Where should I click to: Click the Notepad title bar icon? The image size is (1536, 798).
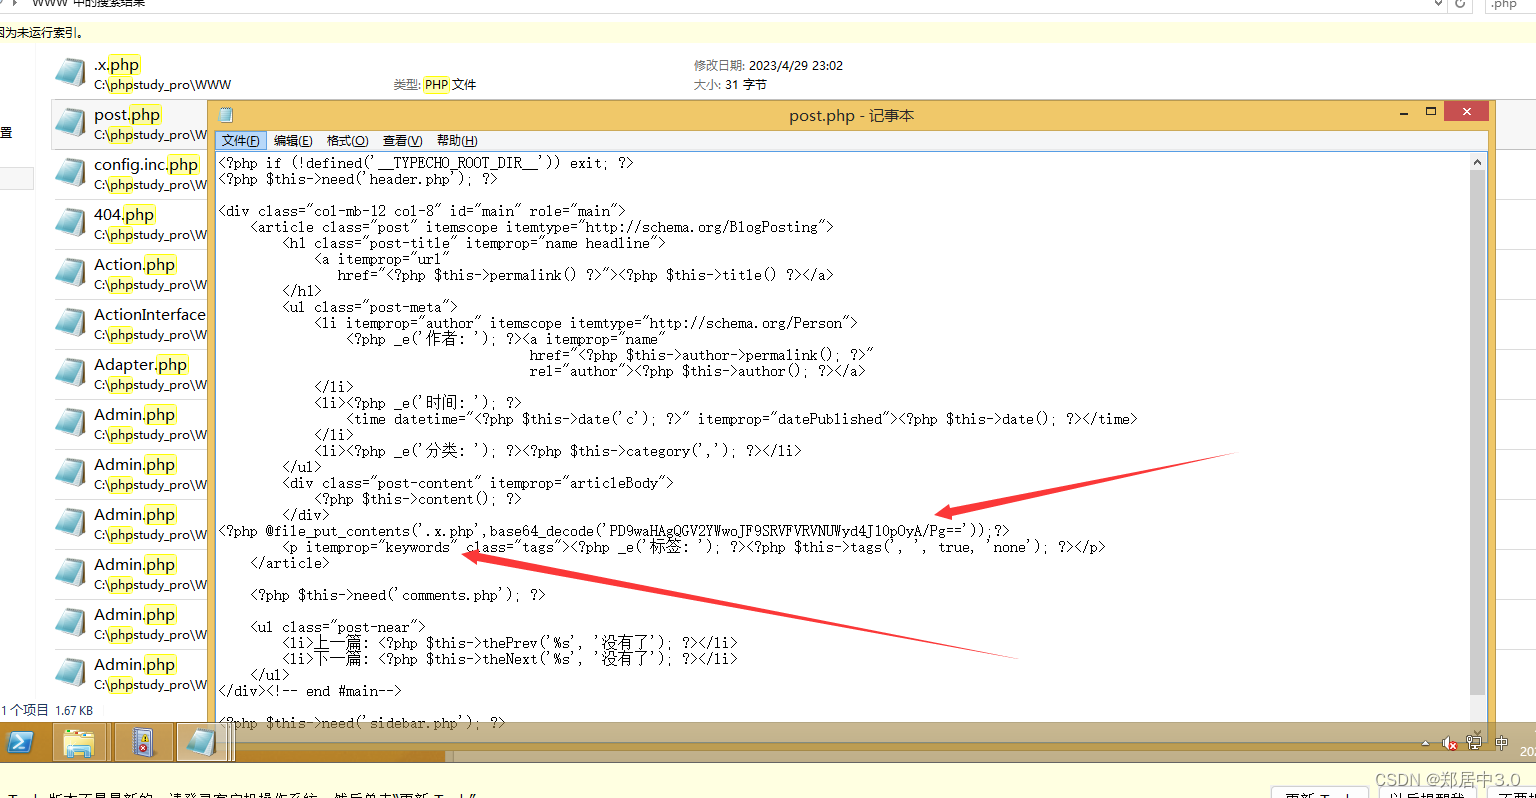point(226,115)
